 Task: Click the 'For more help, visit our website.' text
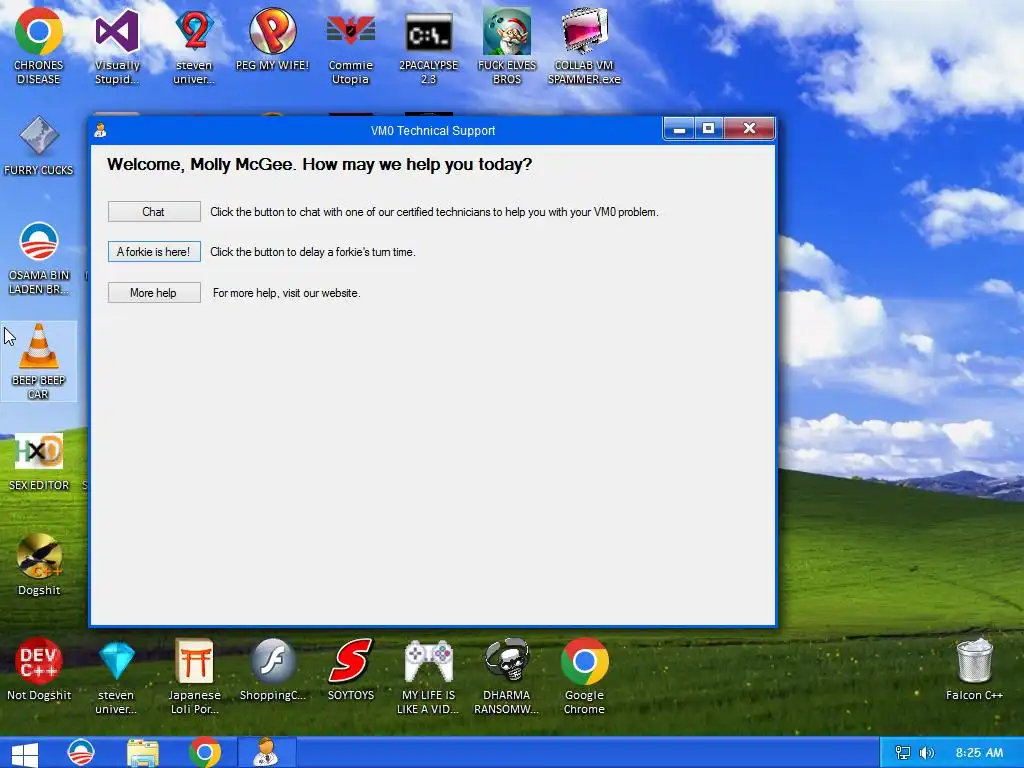pos(287,293)
